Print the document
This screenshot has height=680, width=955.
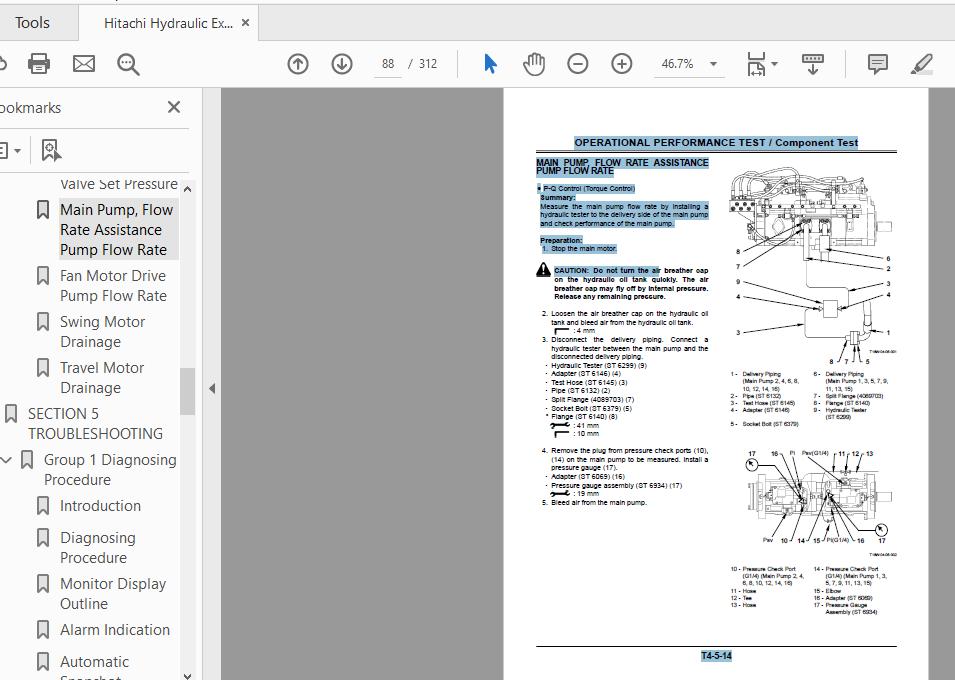coord(38,63)
